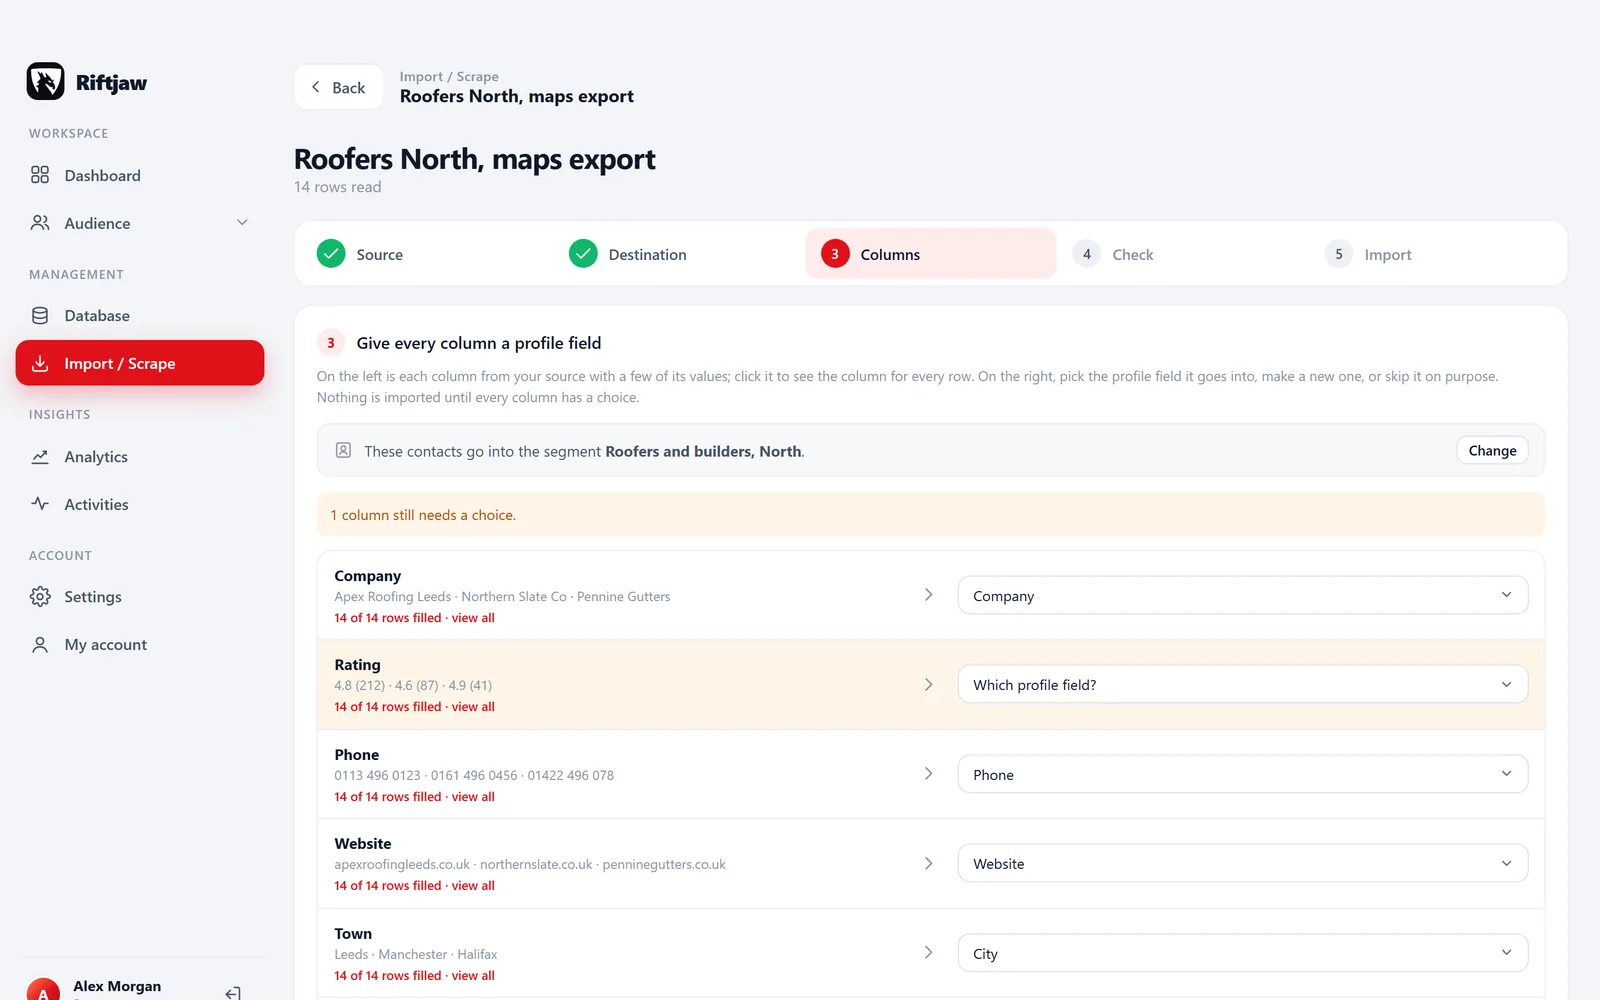1600x1000 pixels.
Task: Click the segment contact icon in the info bar
Action: [343, 450]
